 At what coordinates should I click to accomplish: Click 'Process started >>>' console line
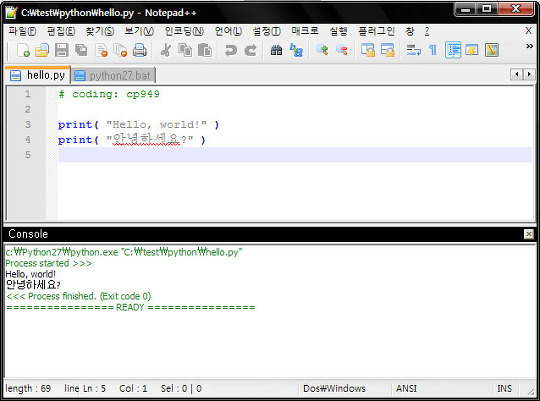tap(49, 264)
